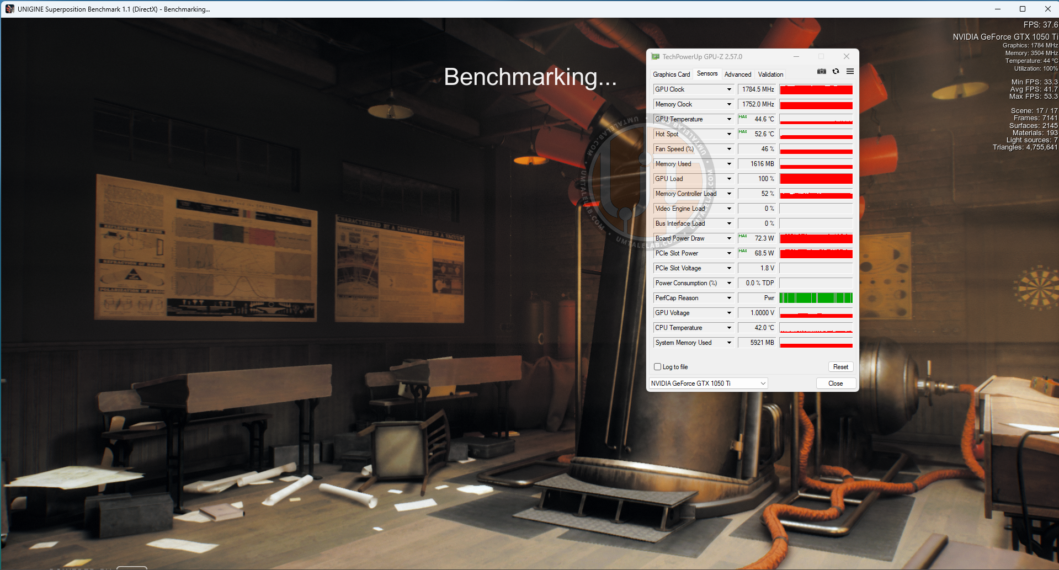This screenshot has height=570, width=1059.
Task: Click the 1.0000 V GPU voltage value
Action: (757, 313)
